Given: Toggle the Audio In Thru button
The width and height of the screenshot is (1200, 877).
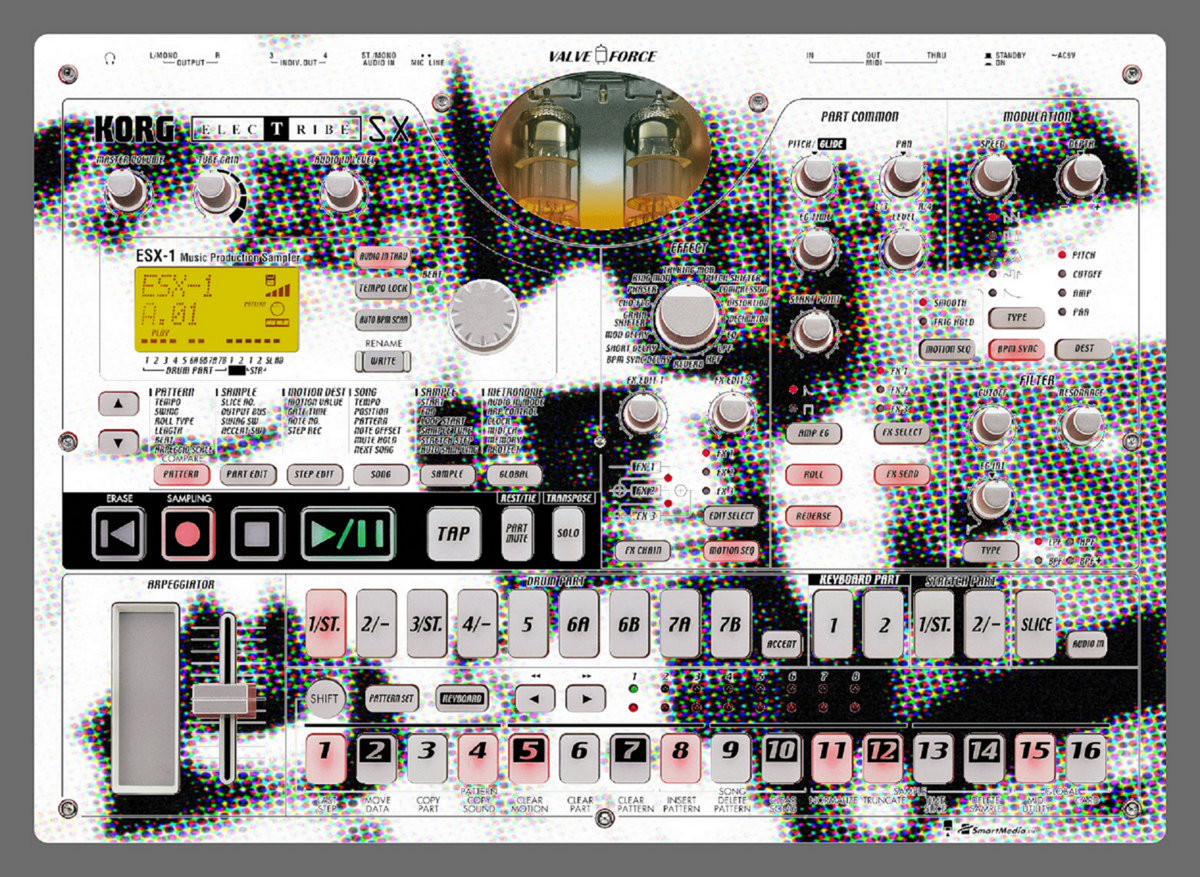Looking at the screenshot, I should click(x=385, y=256).
